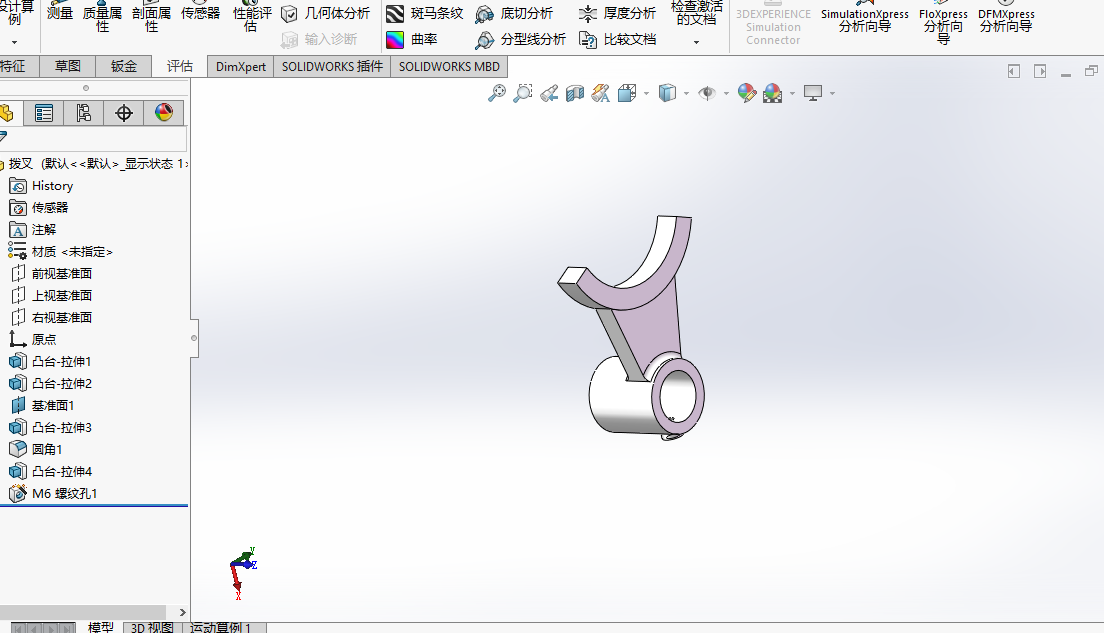Switch to Evaluate (评估) tab

[x=180, y=66]
